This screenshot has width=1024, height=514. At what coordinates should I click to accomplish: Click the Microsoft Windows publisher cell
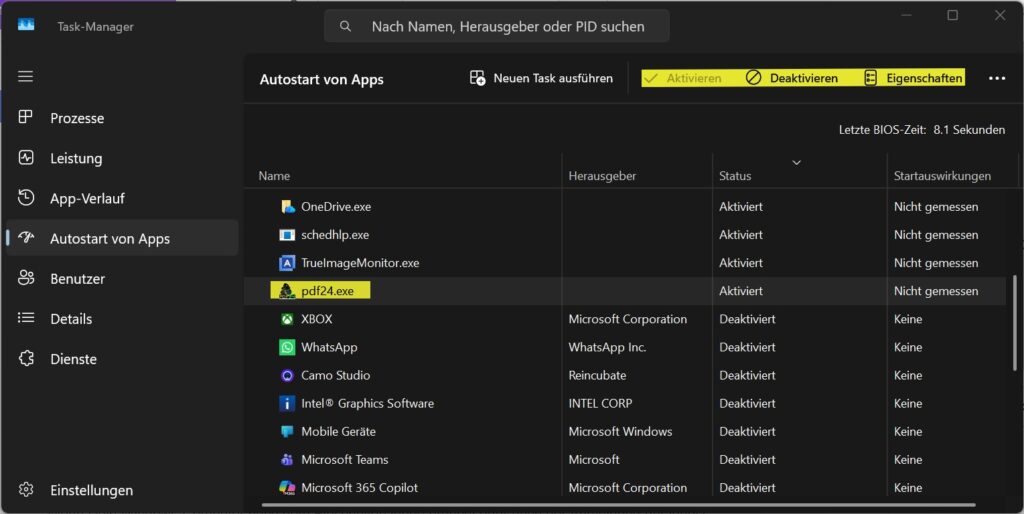[x=620, y=431]
